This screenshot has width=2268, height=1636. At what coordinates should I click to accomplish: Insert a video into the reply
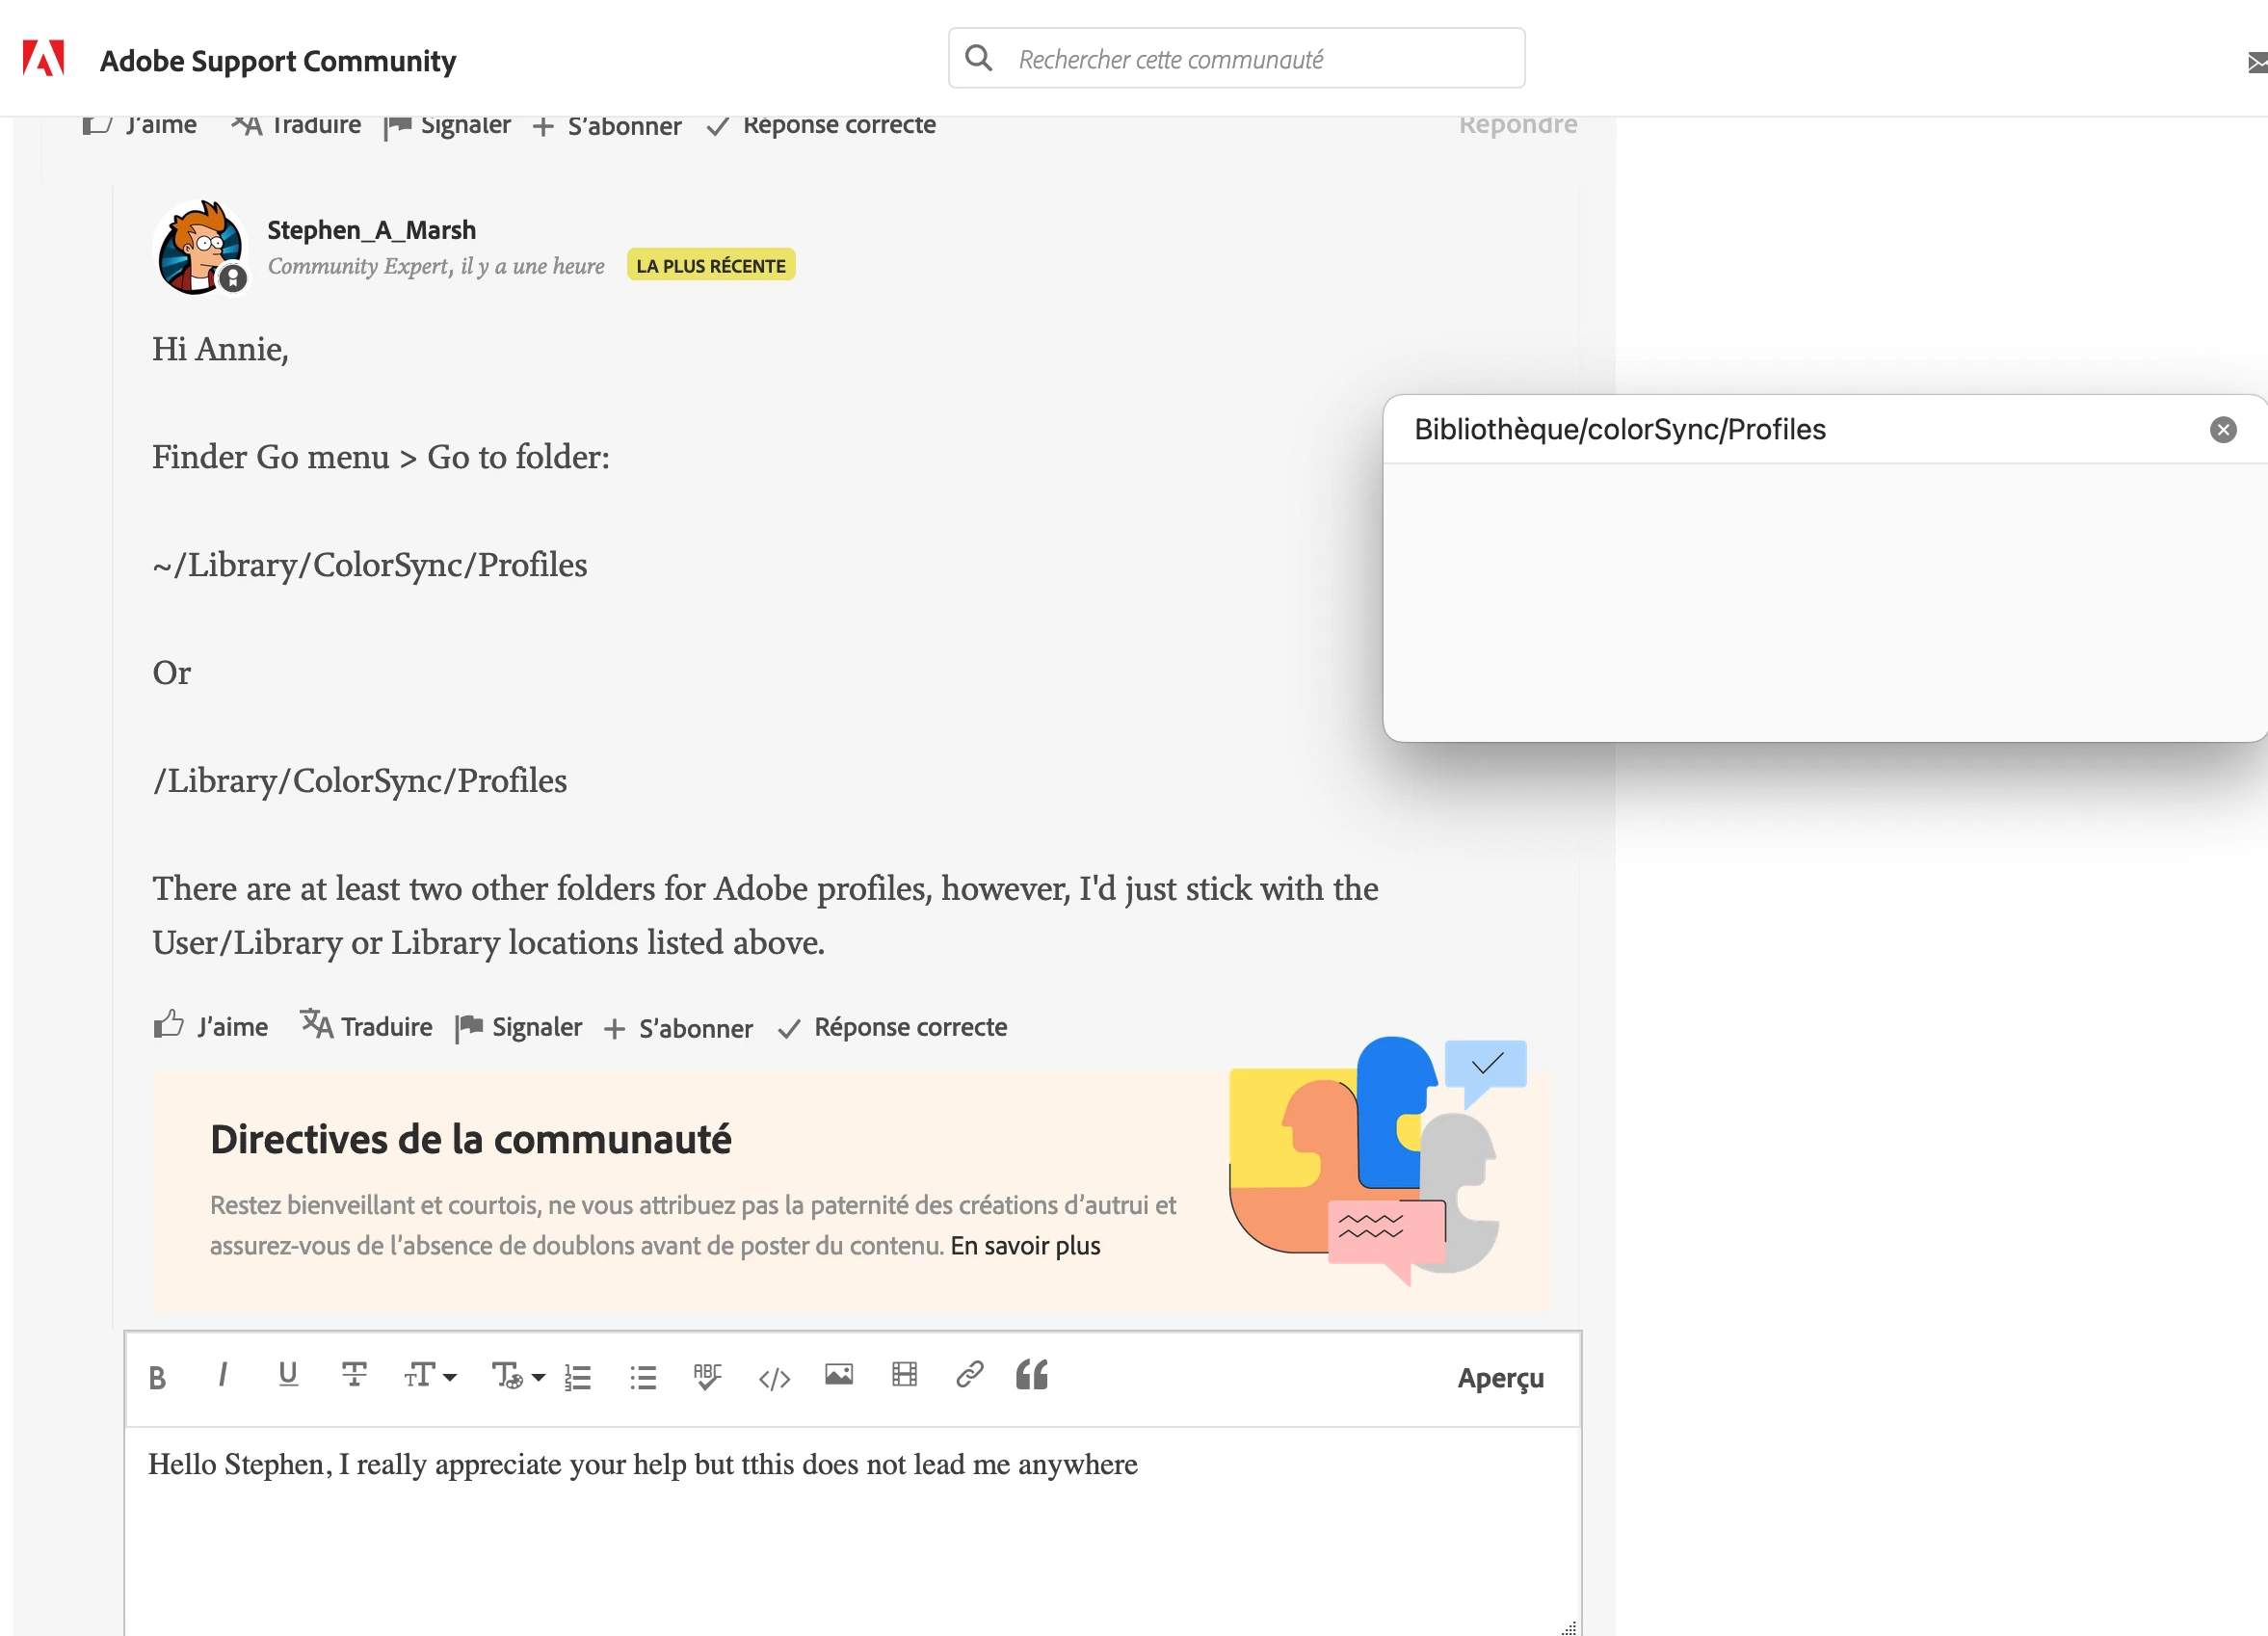tap(904, 1375)
